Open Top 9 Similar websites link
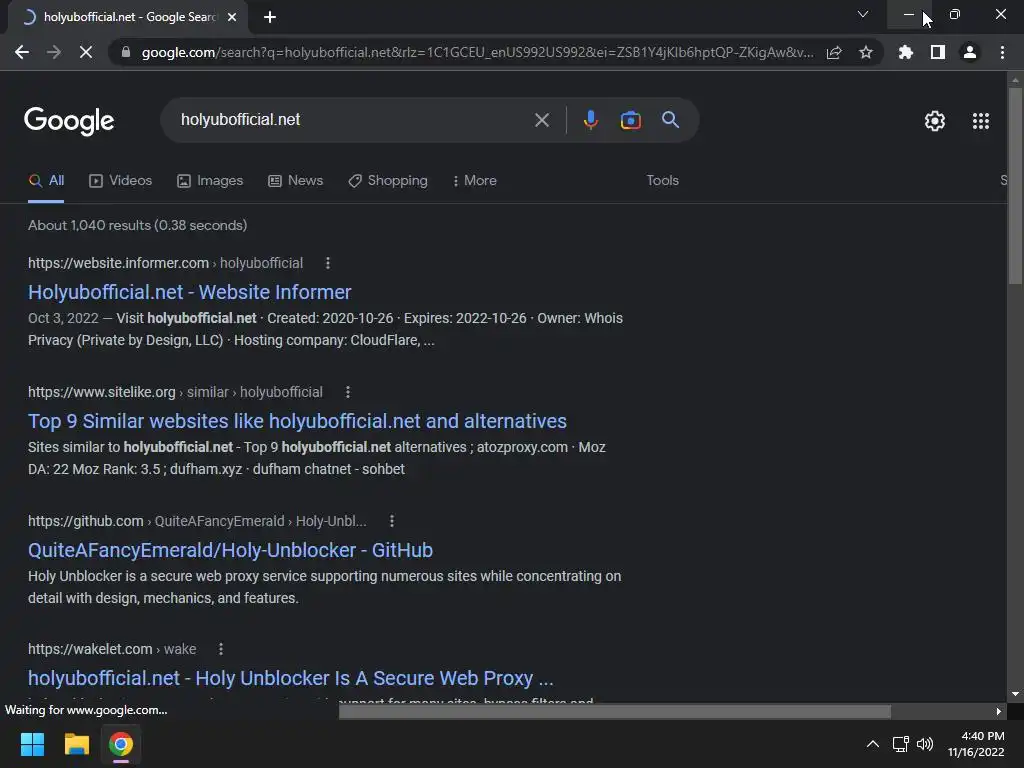Screen dimensions: 1024x768 coord(297,421)
